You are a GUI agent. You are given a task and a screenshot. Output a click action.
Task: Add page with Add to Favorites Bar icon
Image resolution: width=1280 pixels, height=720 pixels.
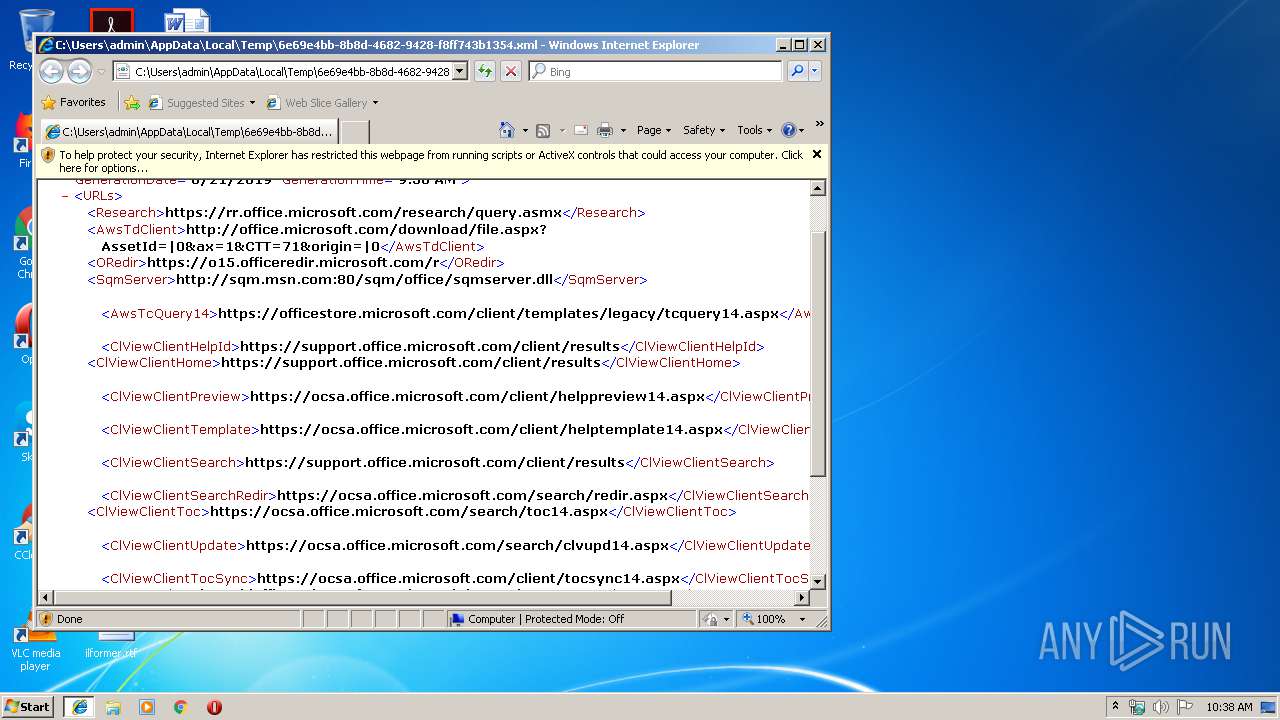coord(132,102)
